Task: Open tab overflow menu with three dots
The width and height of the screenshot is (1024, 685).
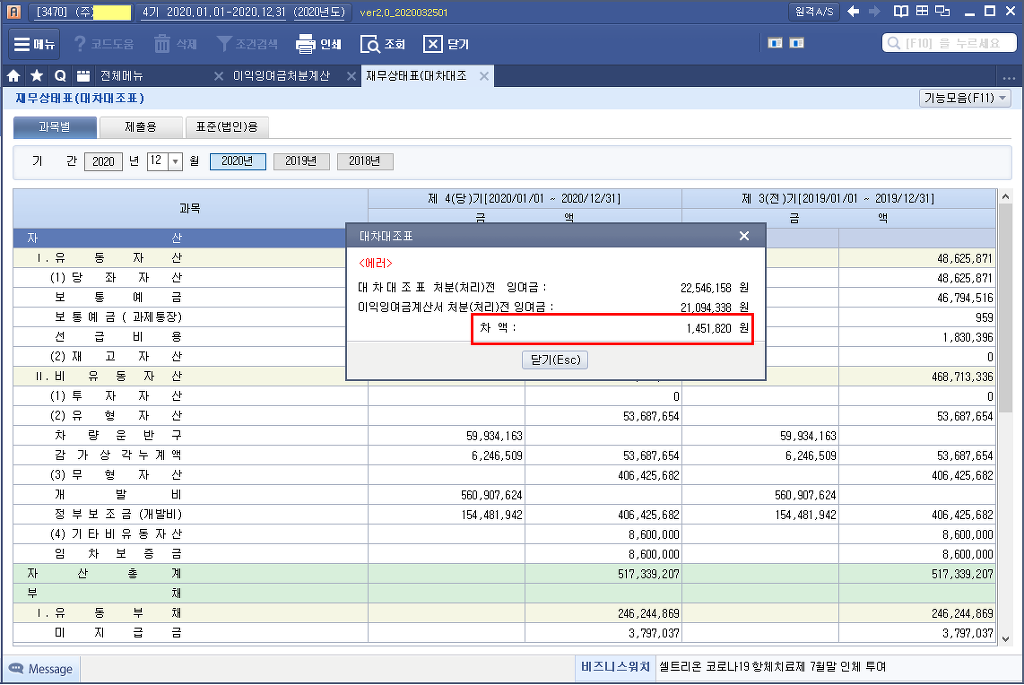Action: click(x=1007, y=77)
